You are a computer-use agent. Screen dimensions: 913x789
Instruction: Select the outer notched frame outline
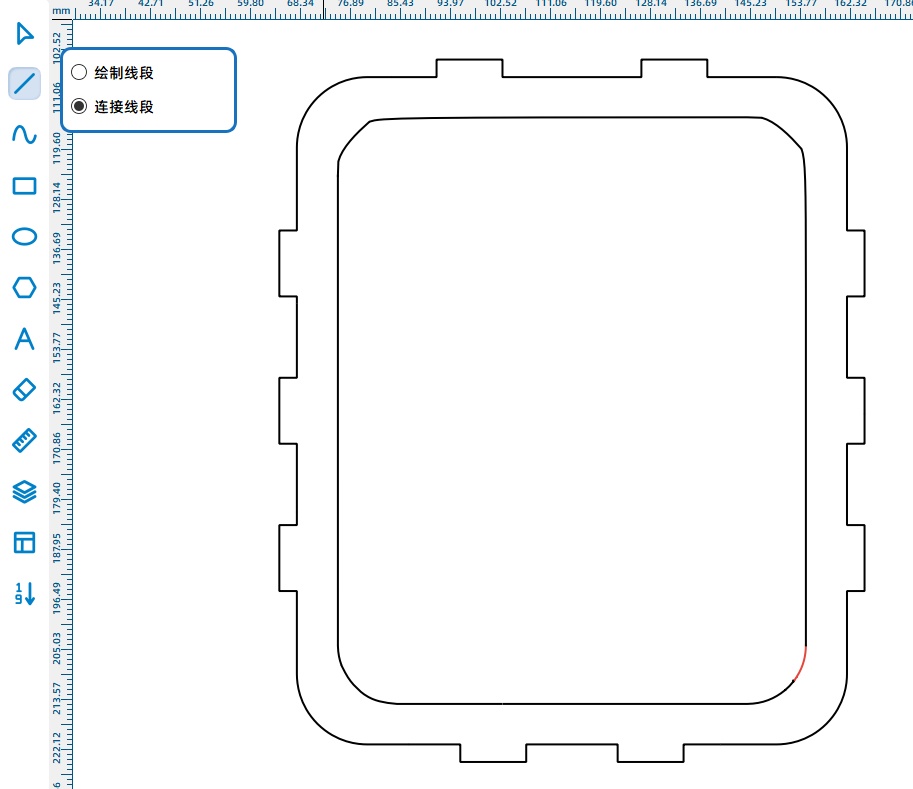(297, 340)
